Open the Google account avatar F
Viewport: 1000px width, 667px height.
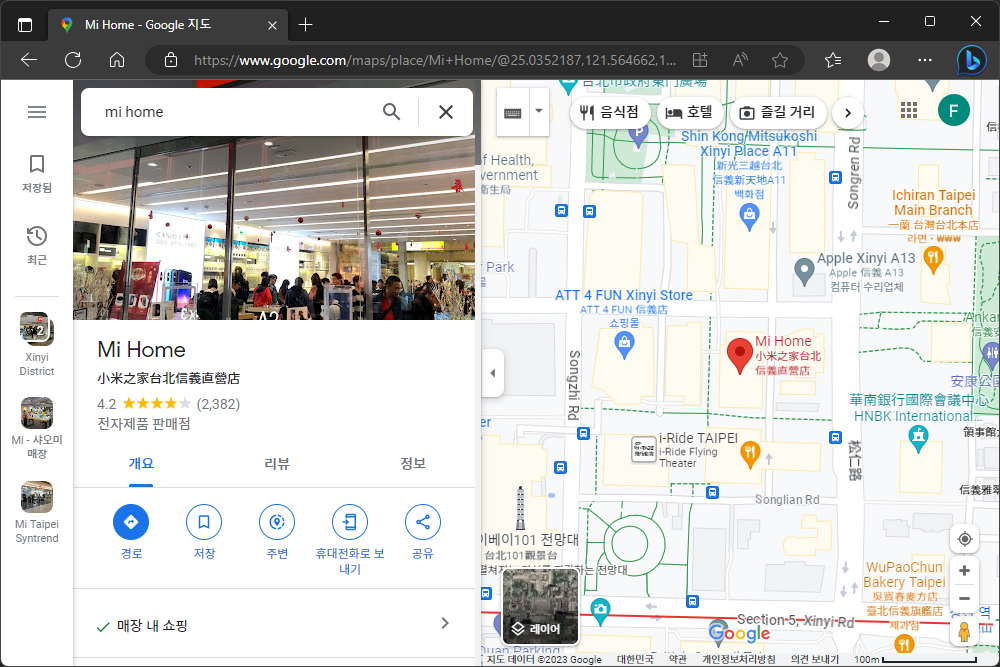954,110
